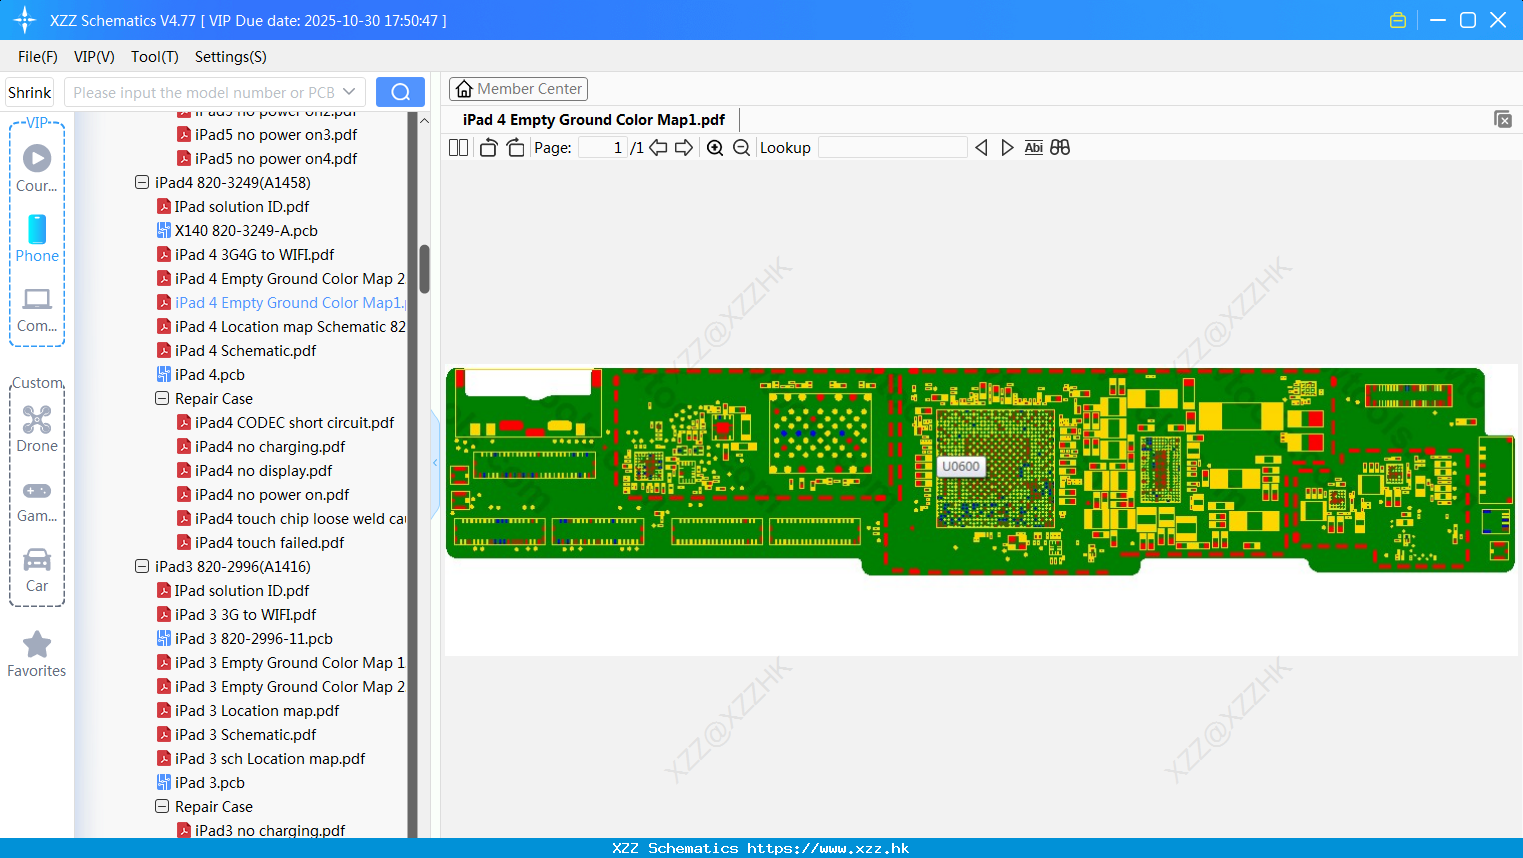Find previous lookup result triangle
This screenshot has height=858, width=1523.
coord(981,148)
